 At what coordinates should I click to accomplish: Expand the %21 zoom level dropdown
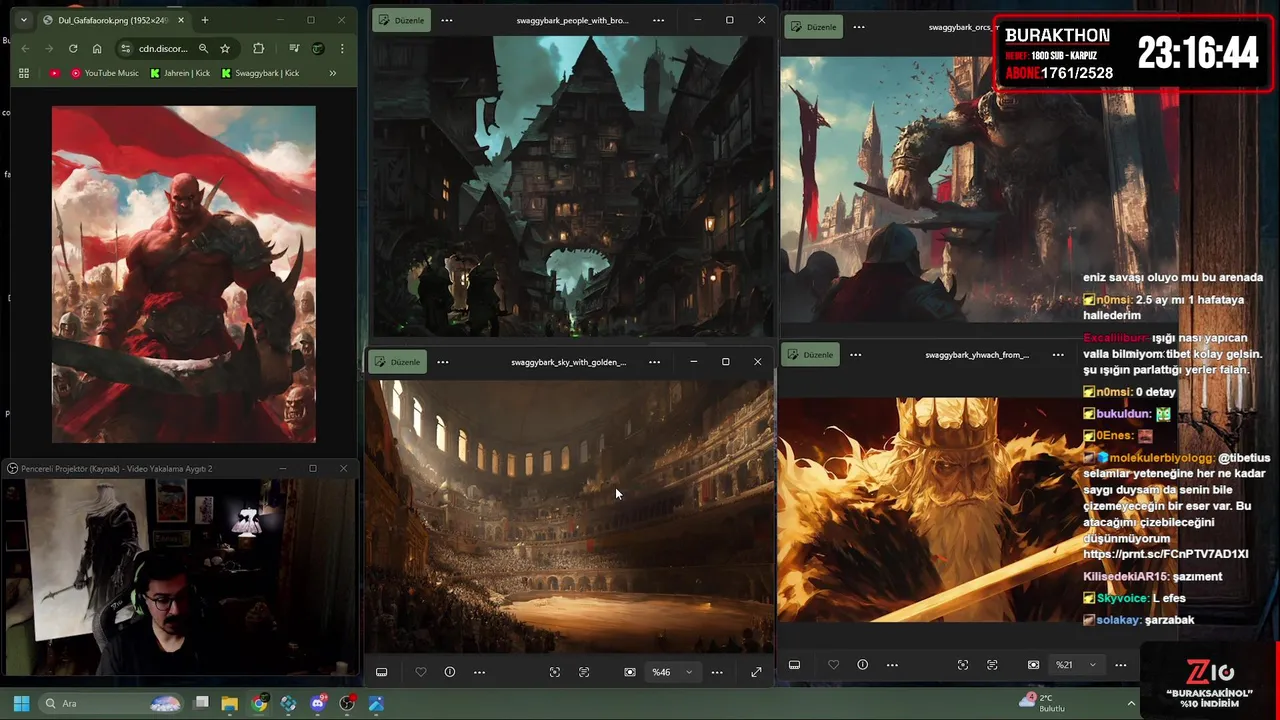pos(1092,665)
